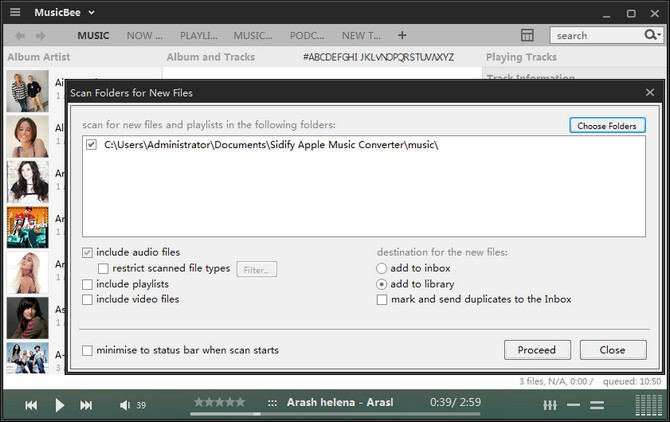Click the Album and Tracks header

click(211, 57)
